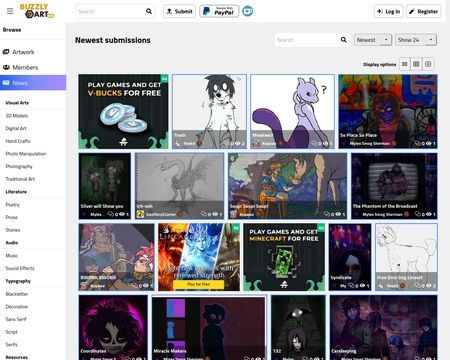
Task: Click the Newest submissions search field
Action: pyautogui.click(x=306, y=40)
